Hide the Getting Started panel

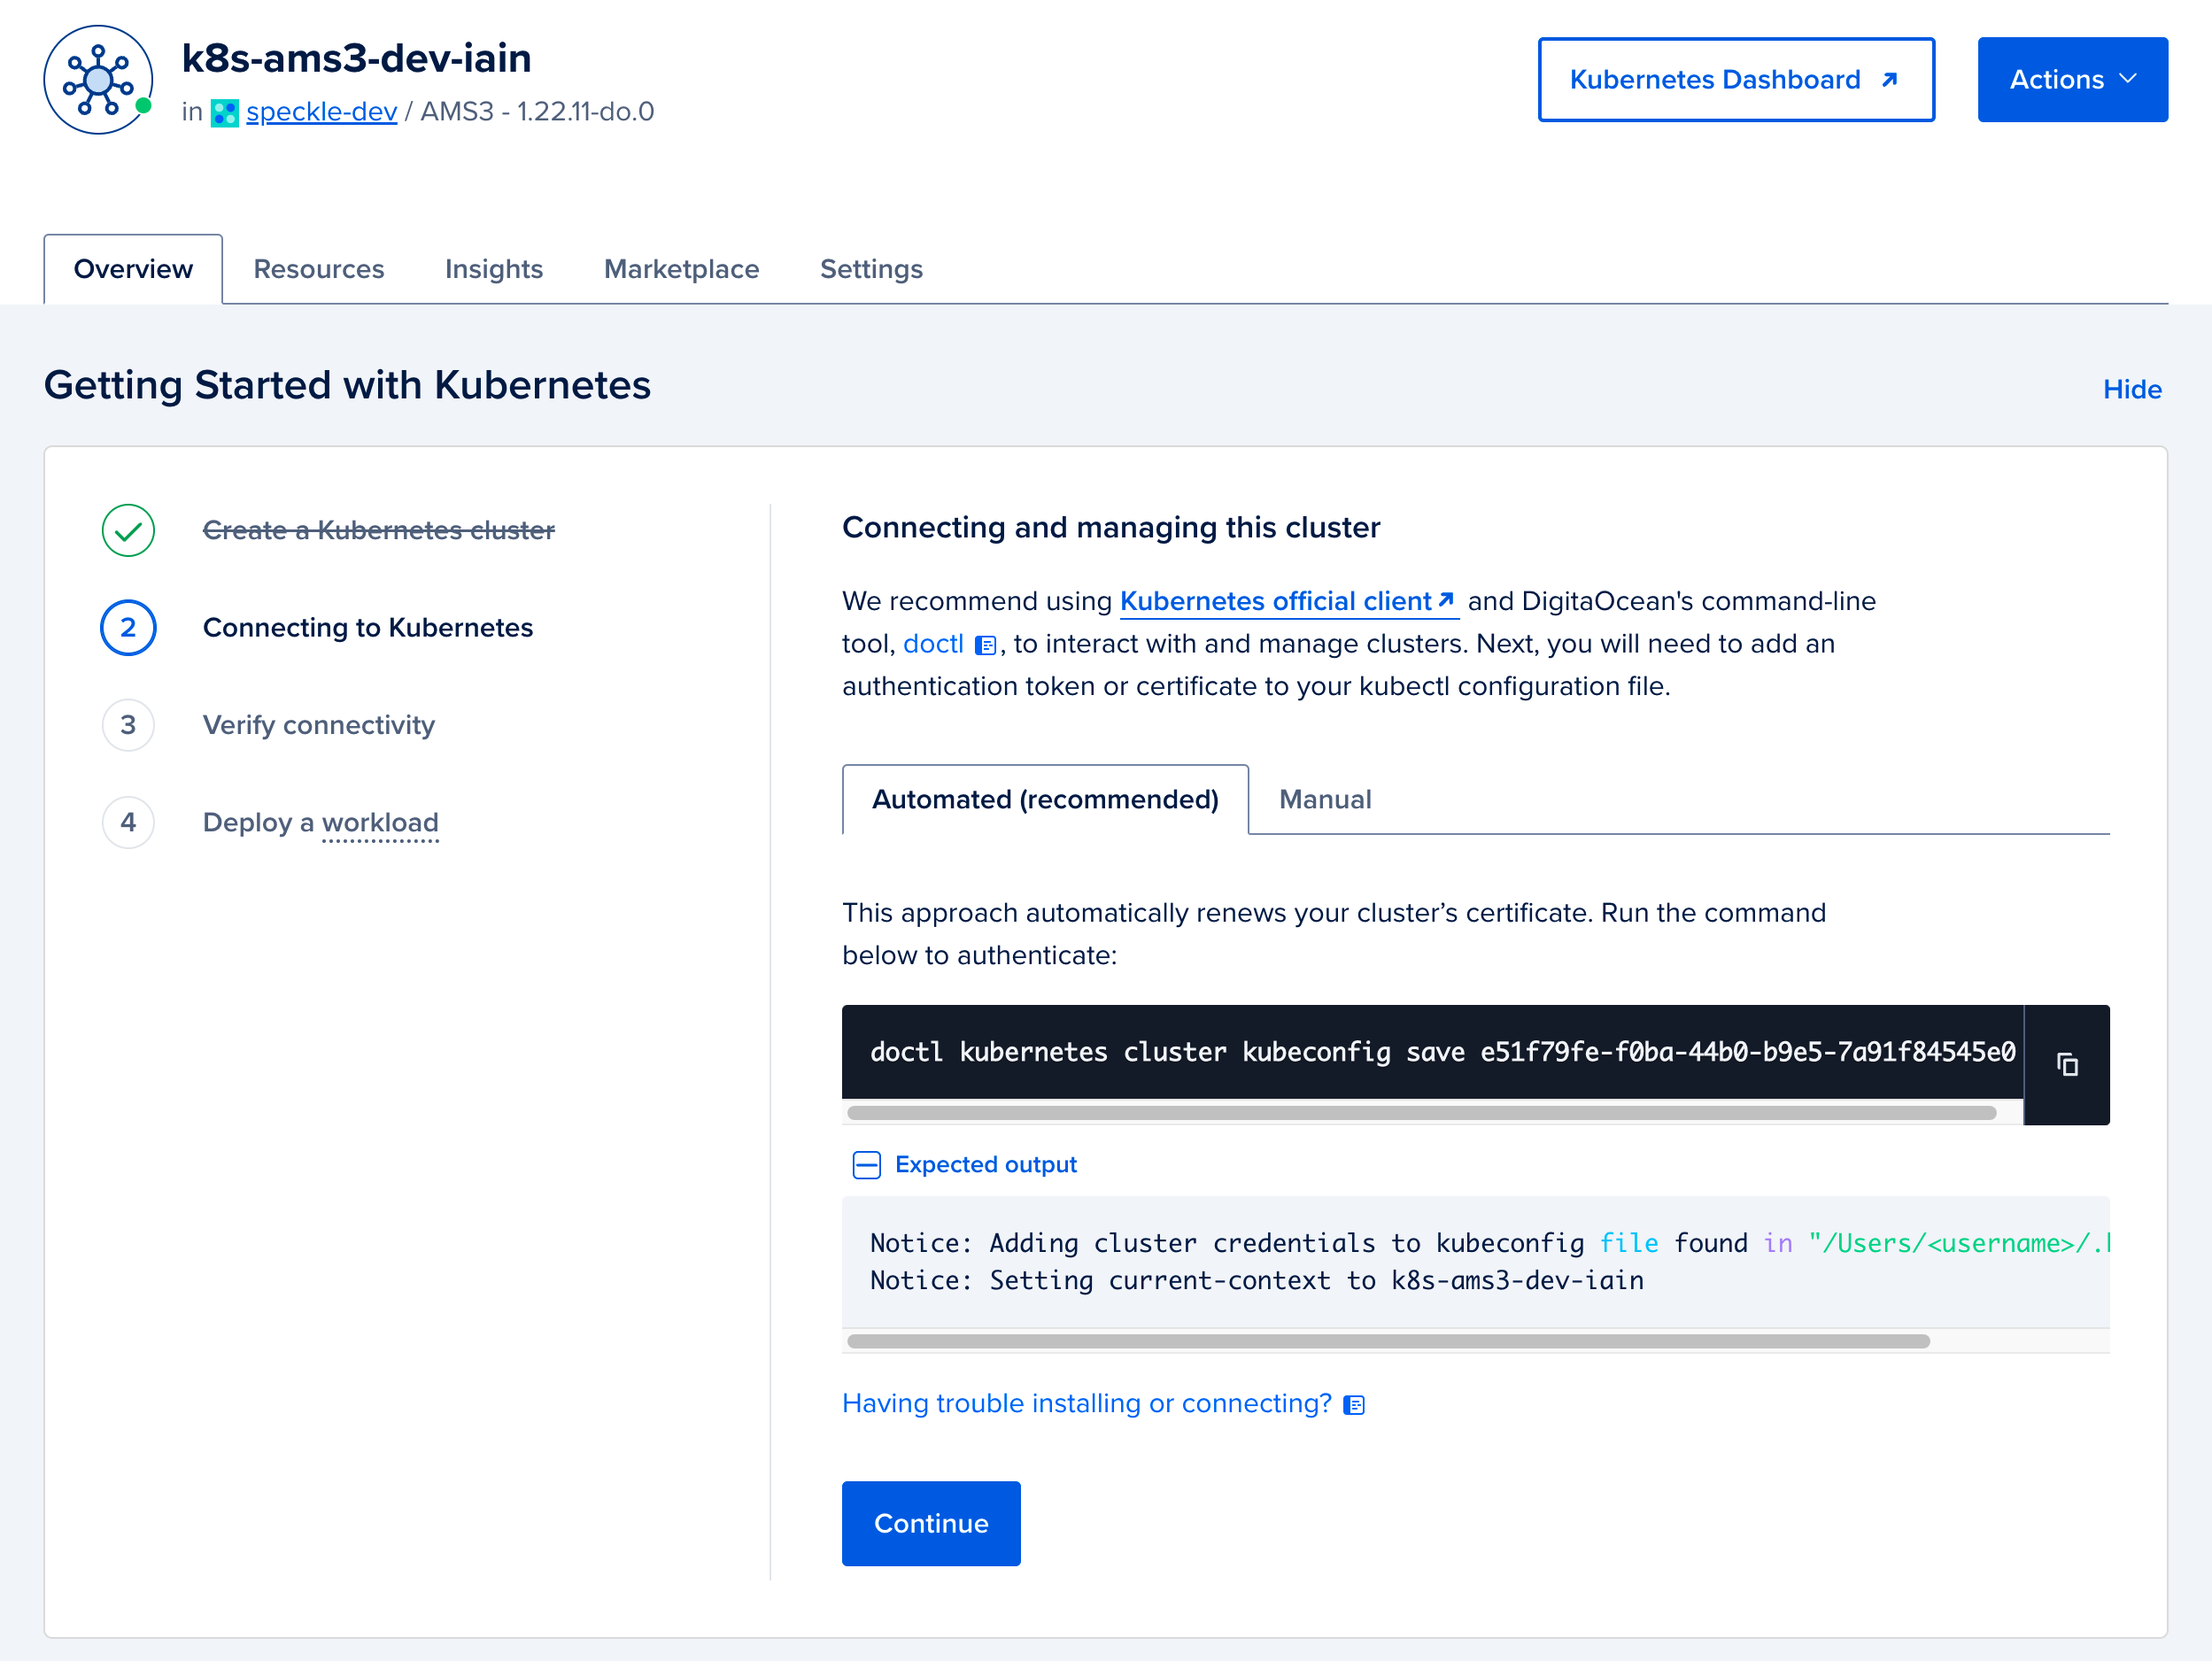click(2131, 389)
